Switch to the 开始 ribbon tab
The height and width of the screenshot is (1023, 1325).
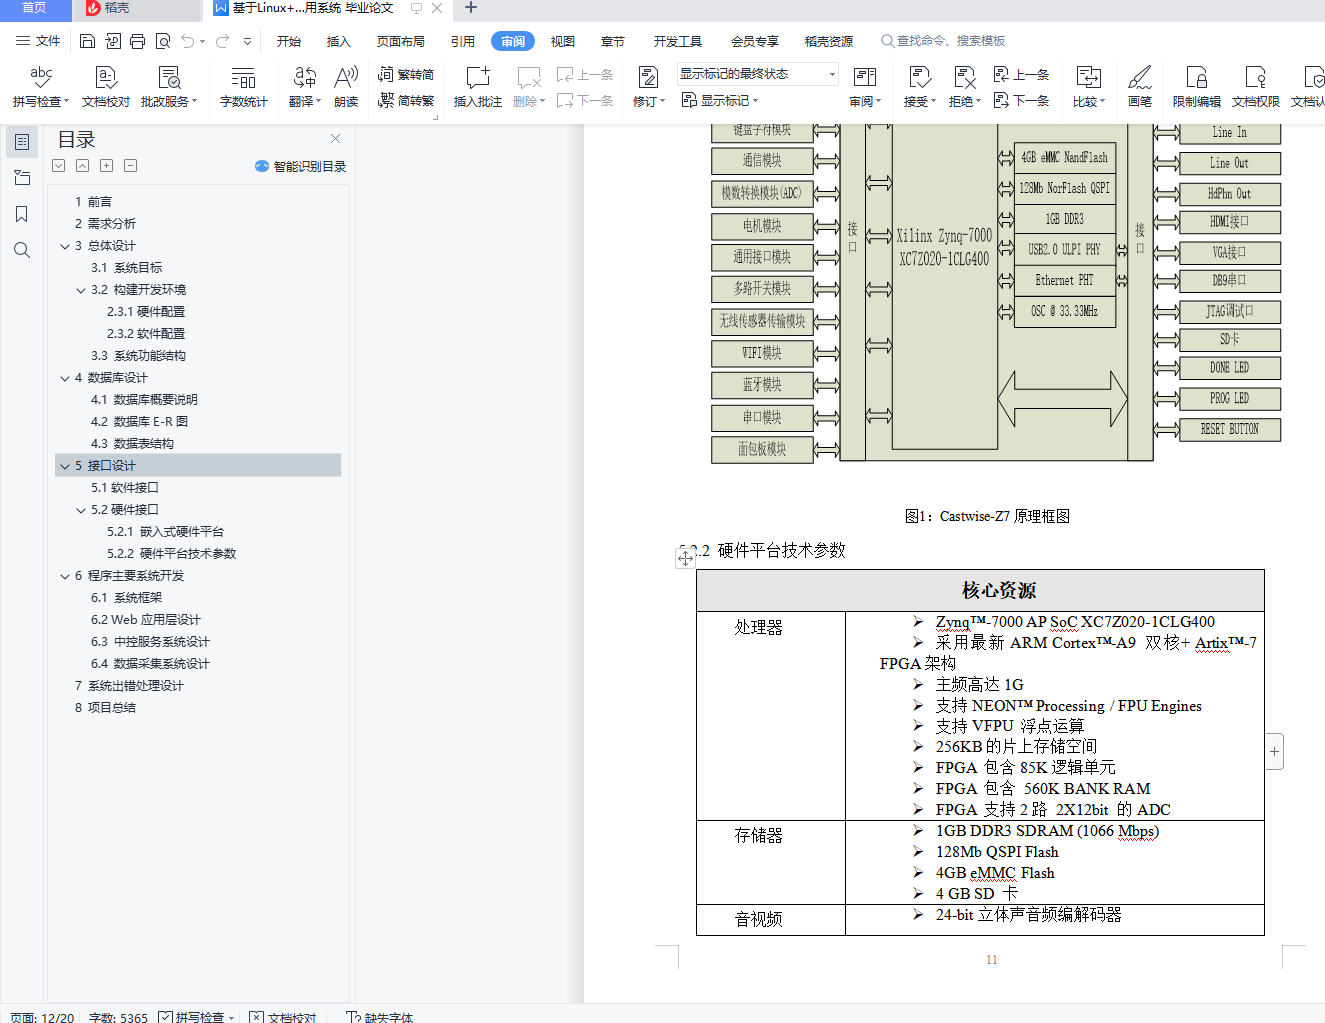point(289,41)
